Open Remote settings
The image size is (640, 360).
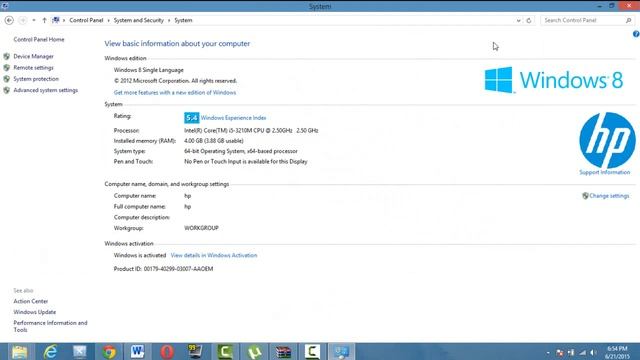pos(33,68)
